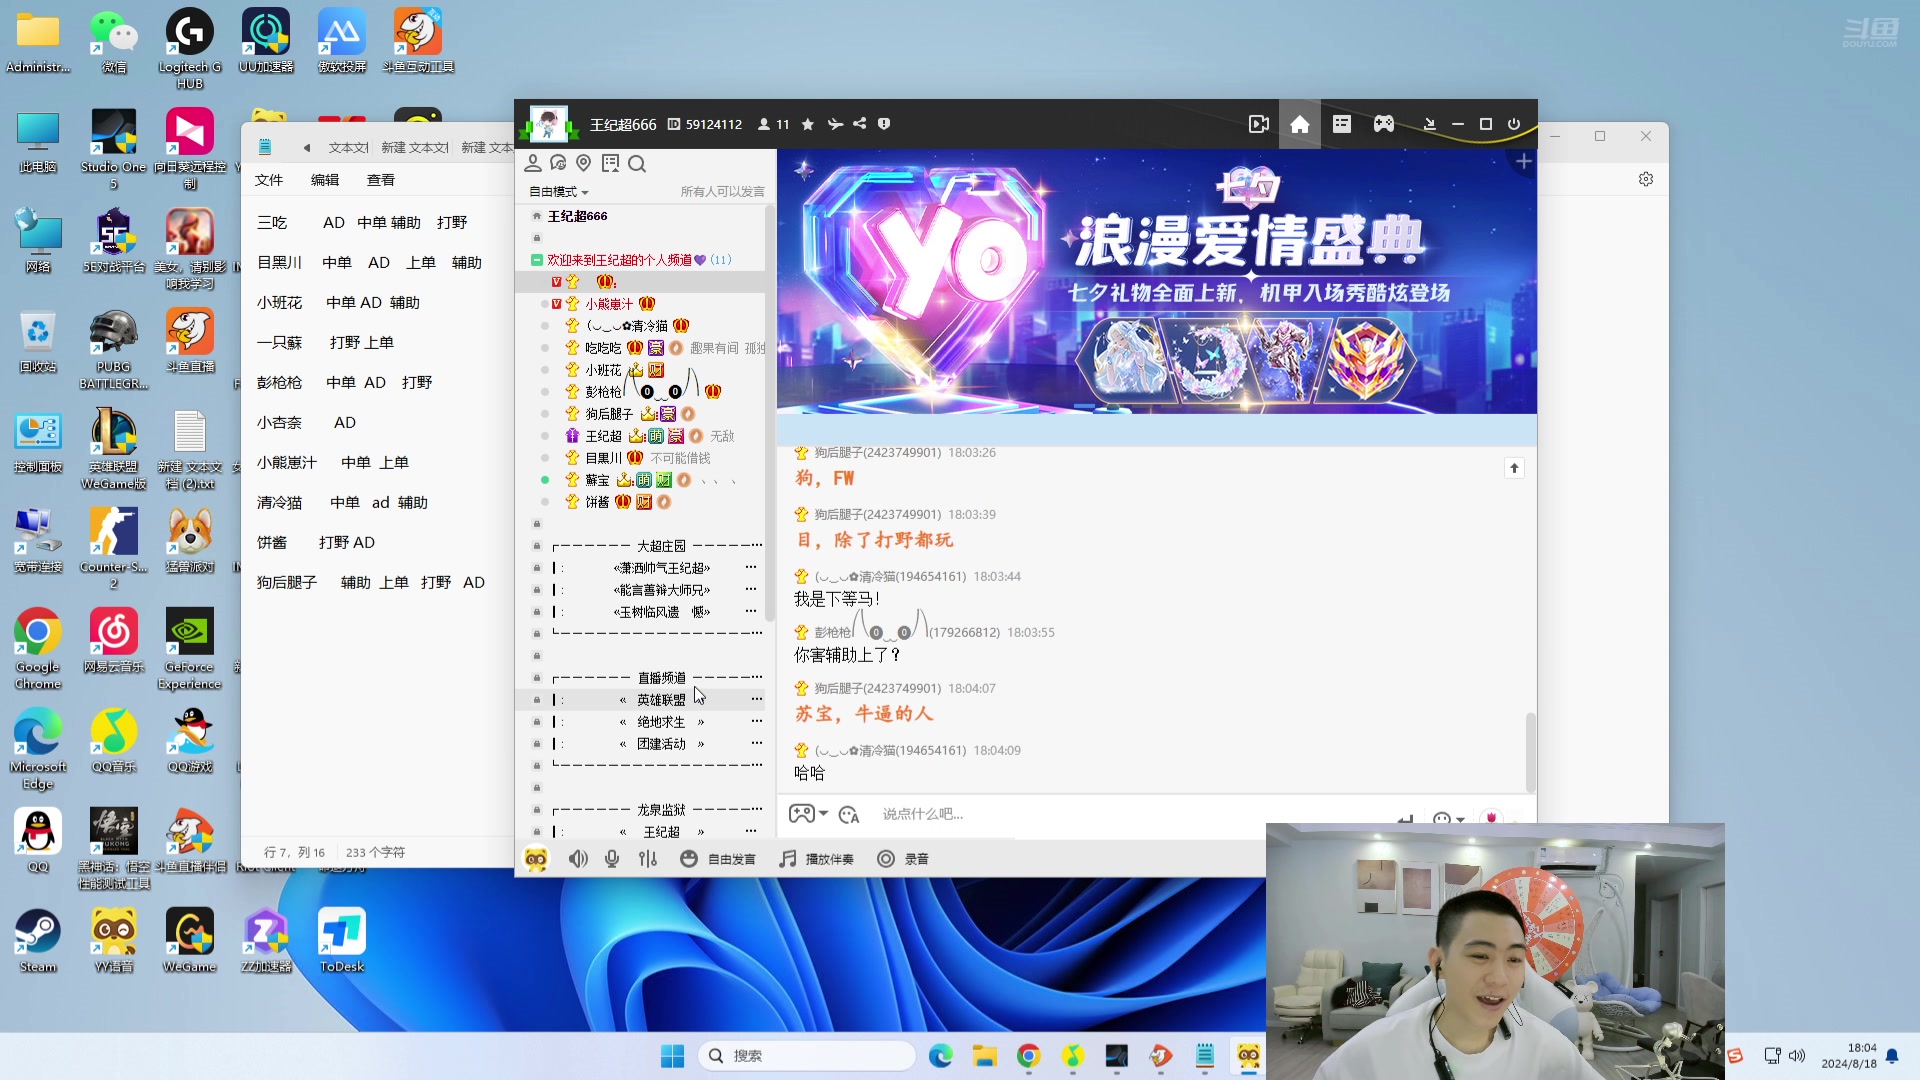This screenshot has width=1920, height=1080.
Task: Click the airplane icon next to star
Action: point(835,124)
